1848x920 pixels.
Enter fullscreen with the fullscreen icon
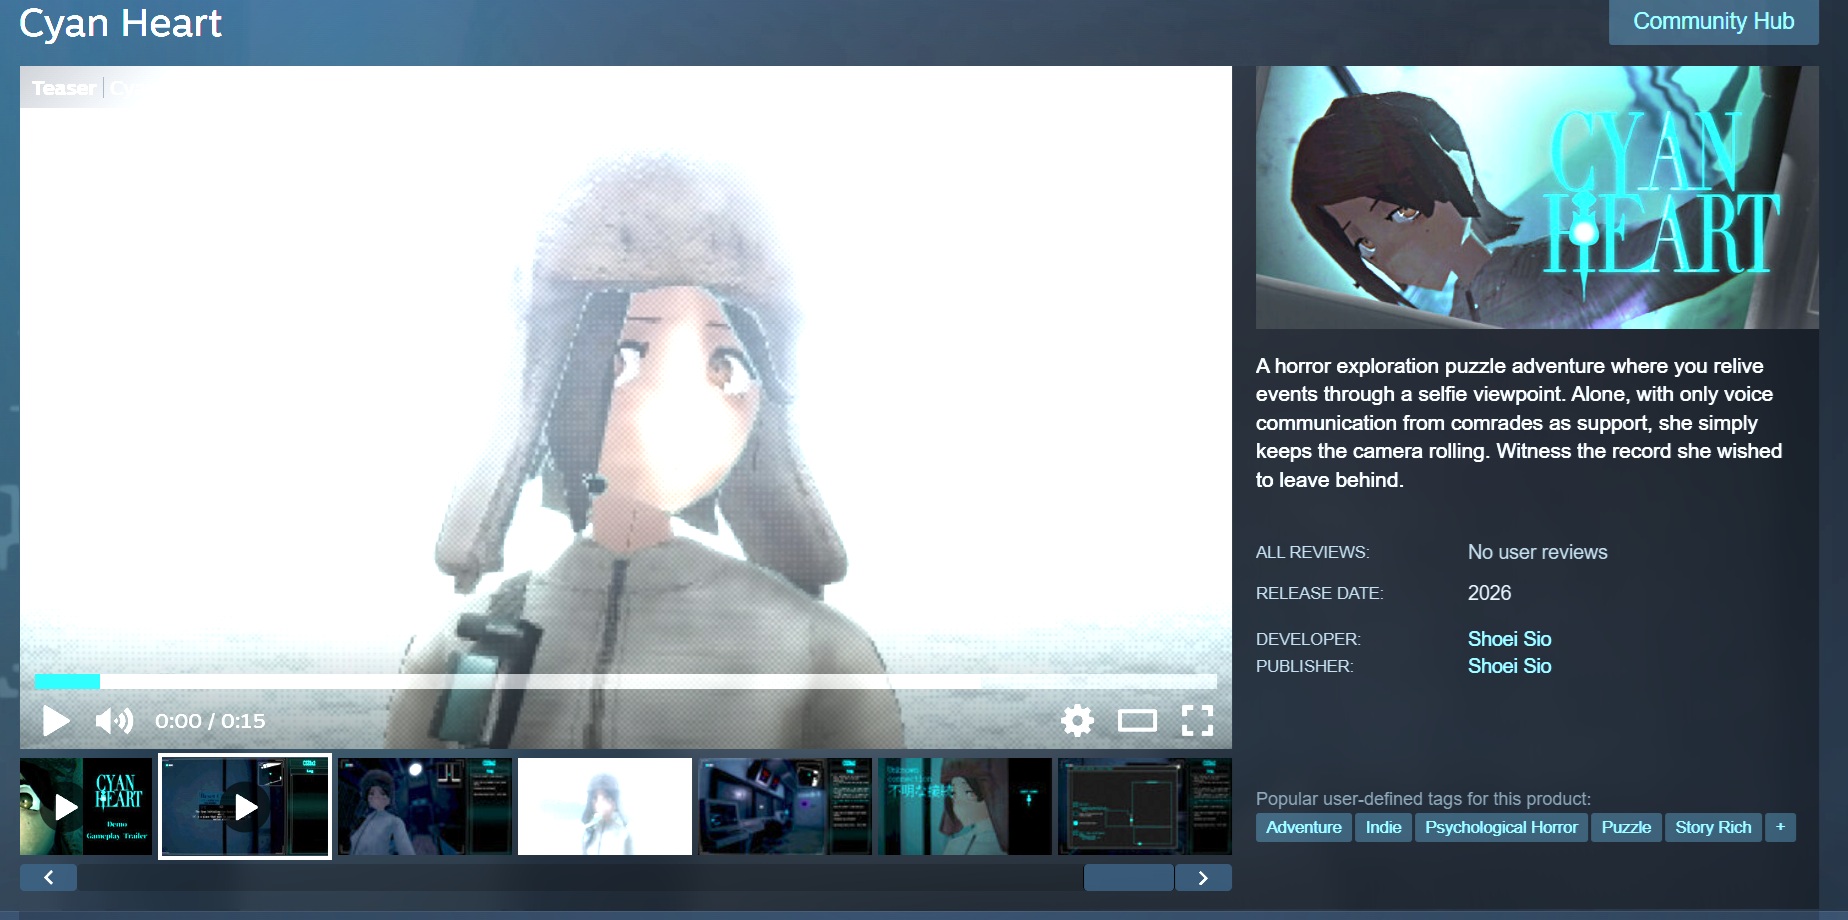[1197, 720]
